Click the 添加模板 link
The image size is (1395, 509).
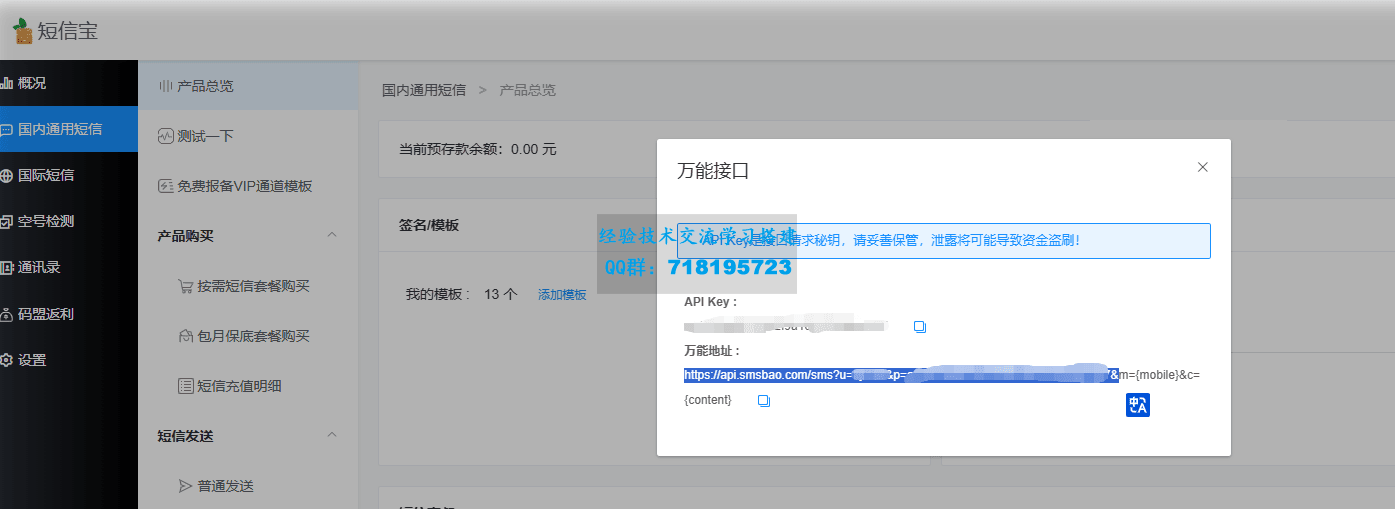[x=562, y=295]
